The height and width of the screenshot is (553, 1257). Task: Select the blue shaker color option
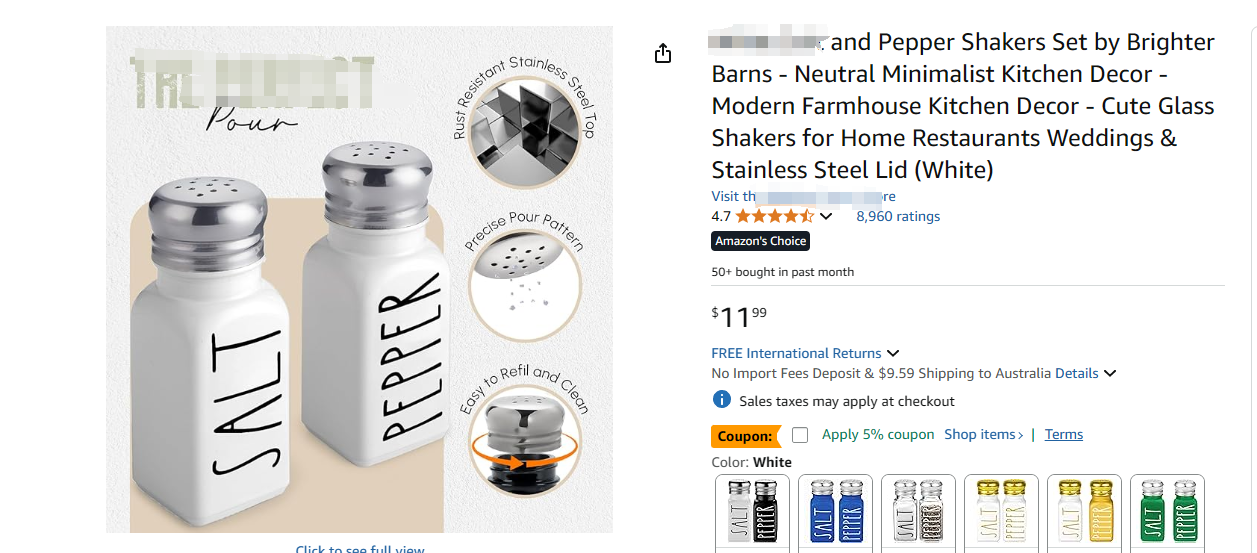click(836, 513)
